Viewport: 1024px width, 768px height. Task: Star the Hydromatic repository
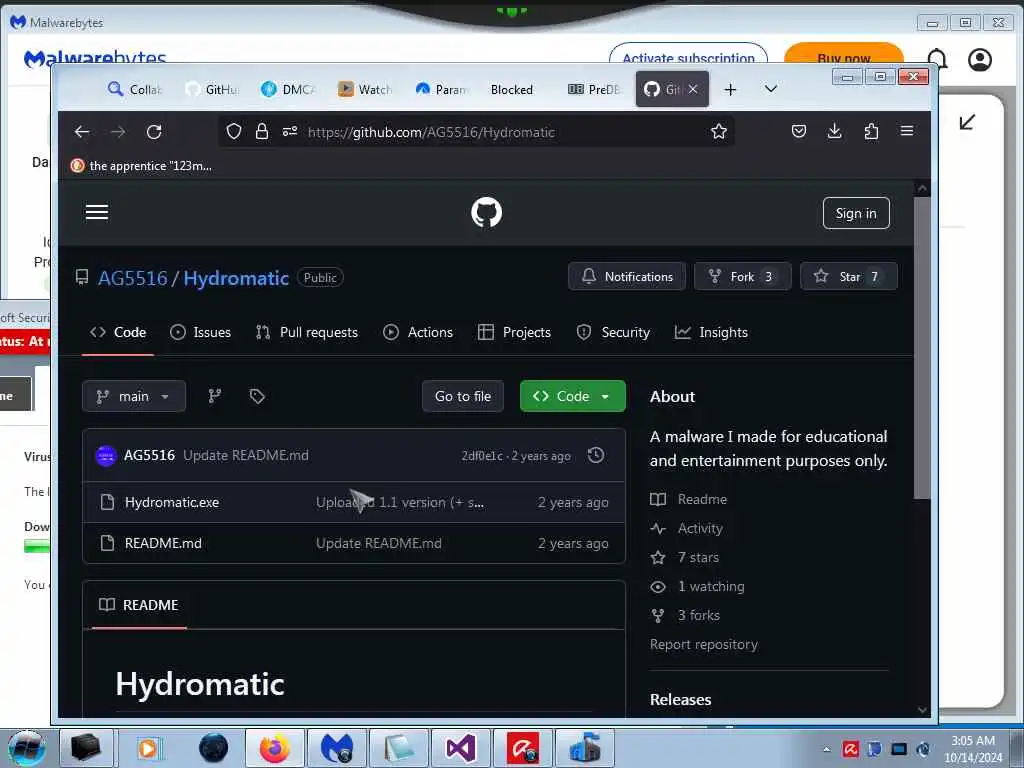point(848,276)
